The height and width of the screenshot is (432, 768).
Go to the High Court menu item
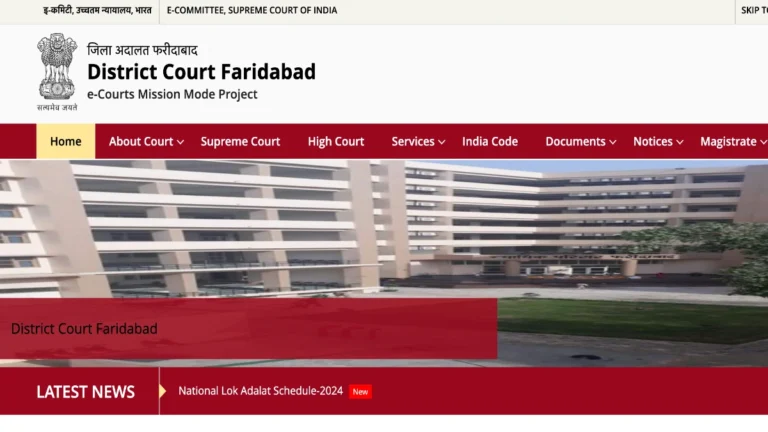pos(336,142)
